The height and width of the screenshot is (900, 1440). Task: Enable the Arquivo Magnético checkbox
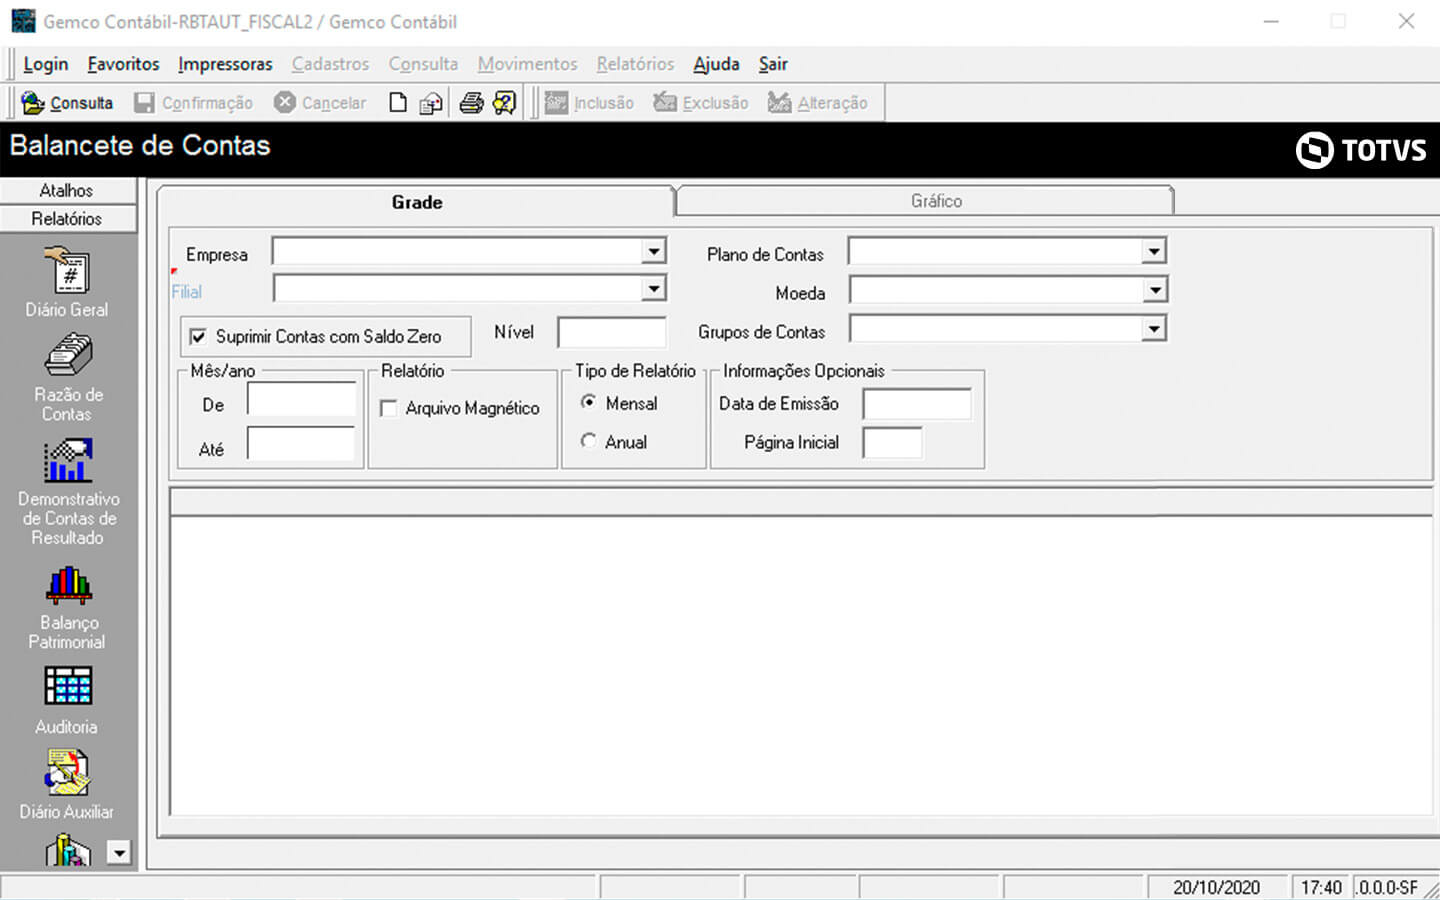389,408
